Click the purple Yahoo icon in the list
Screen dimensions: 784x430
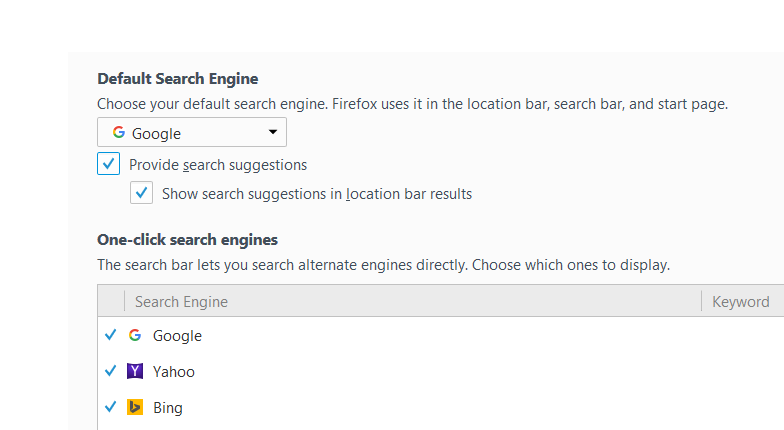[x=135, y=372]
